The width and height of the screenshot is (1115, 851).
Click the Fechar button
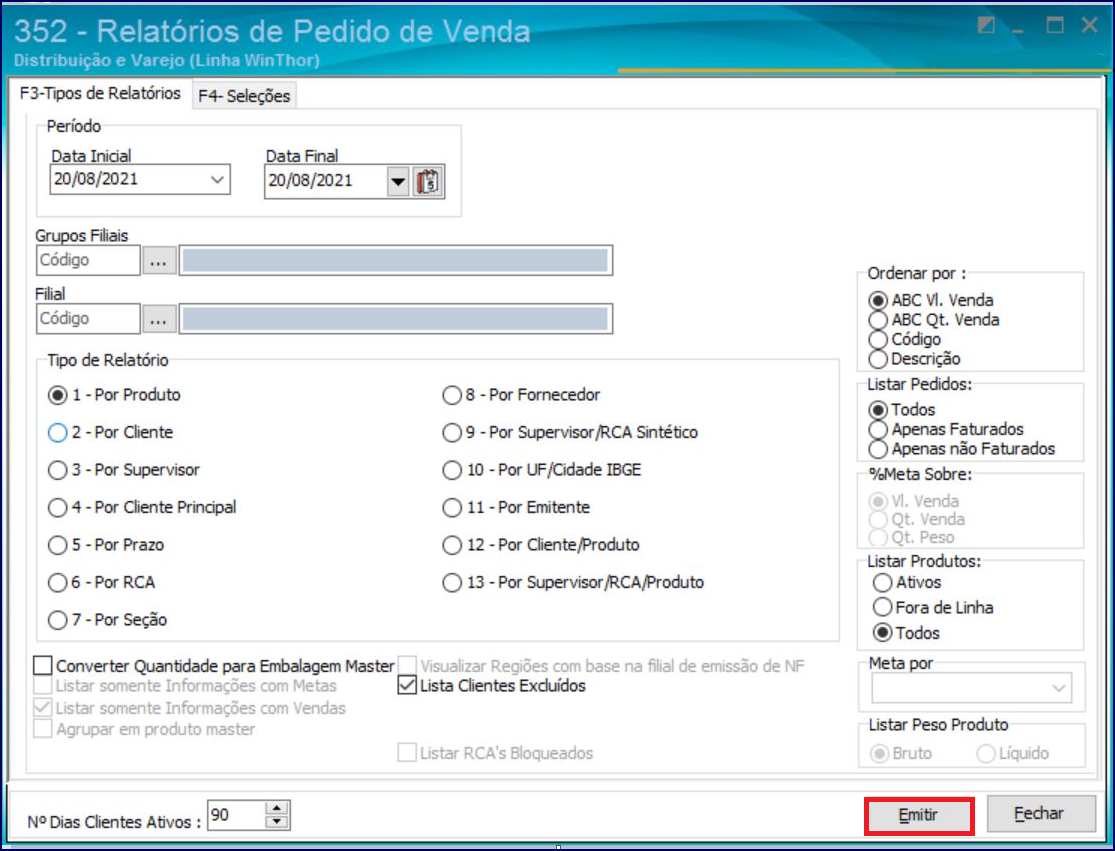(x=1039, y=814)
